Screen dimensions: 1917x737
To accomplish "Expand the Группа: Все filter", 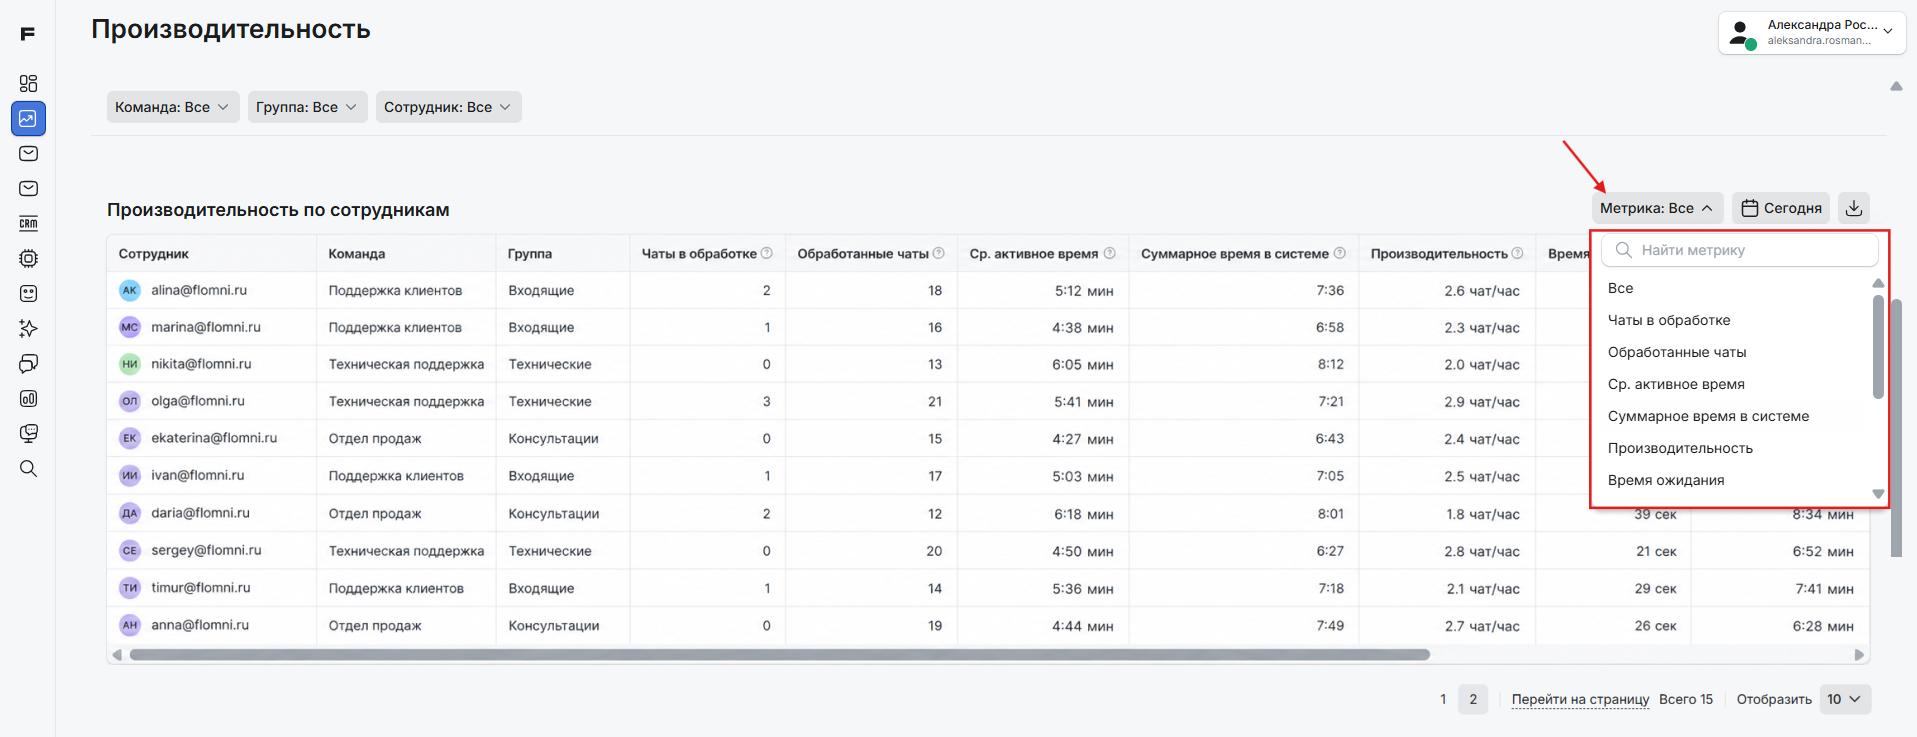I will 307,107.
